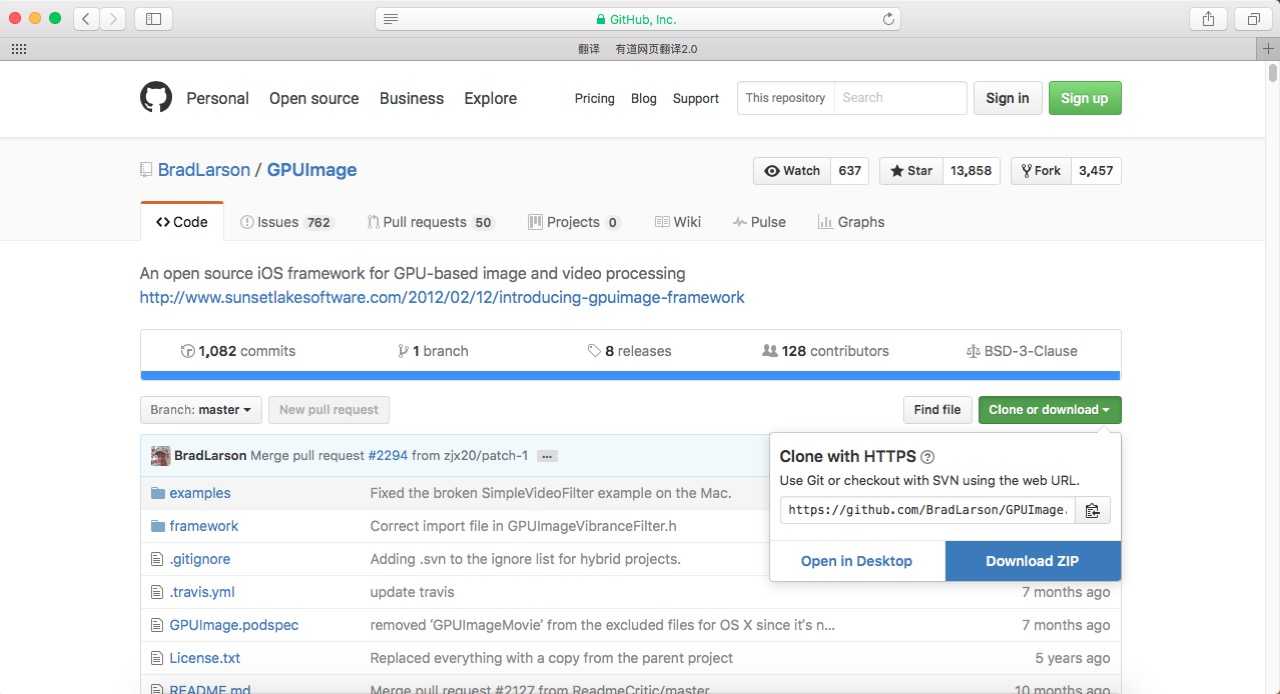Click the 有道网页翻译2.0 bookmark
This screenshot has width=1280, height=694.
pyautogui.click(x=656, y=49)
